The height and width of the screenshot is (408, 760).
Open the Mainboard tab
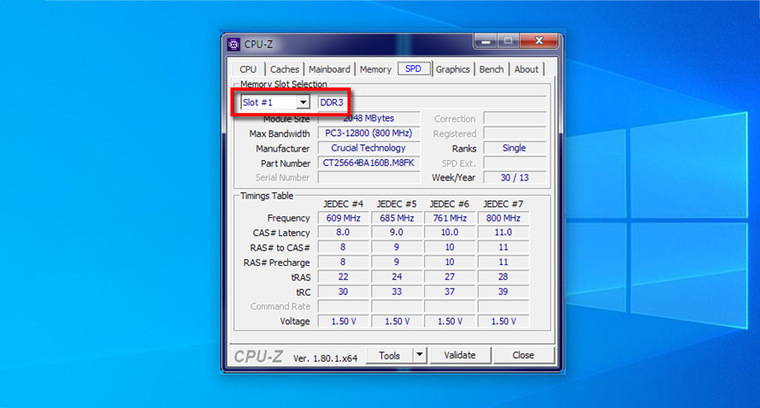pyautogui.click(x=329, y=69)
